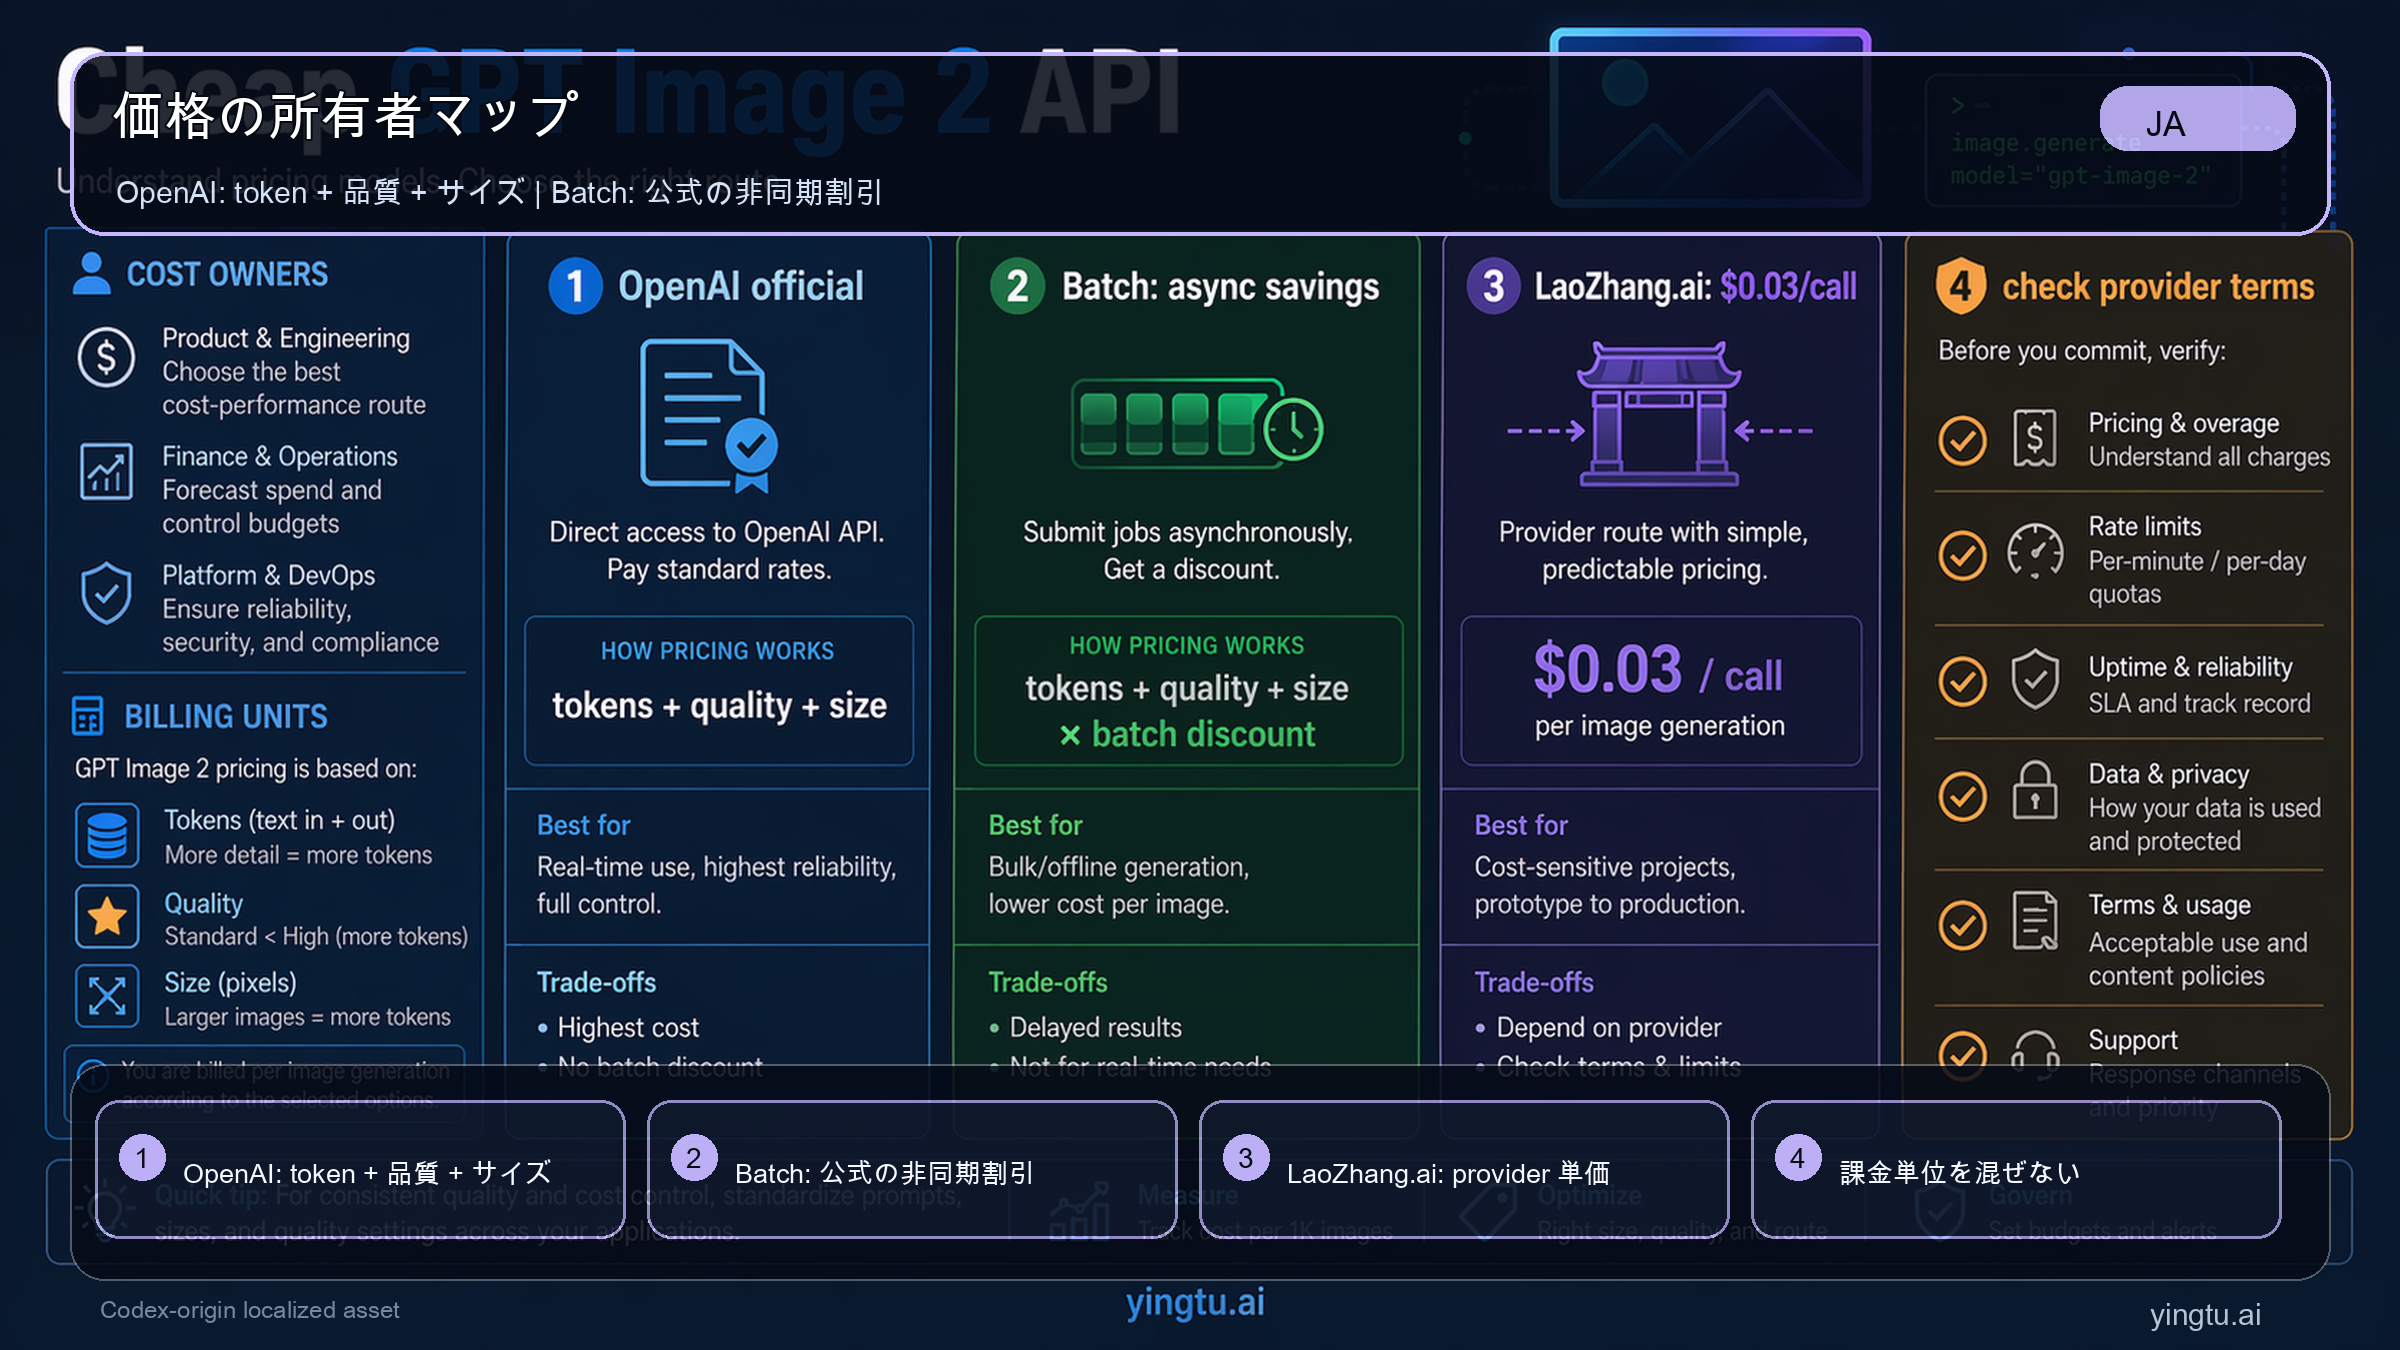
Task: Toggle the Pricing & overage checkmark
Action: 1961,438
